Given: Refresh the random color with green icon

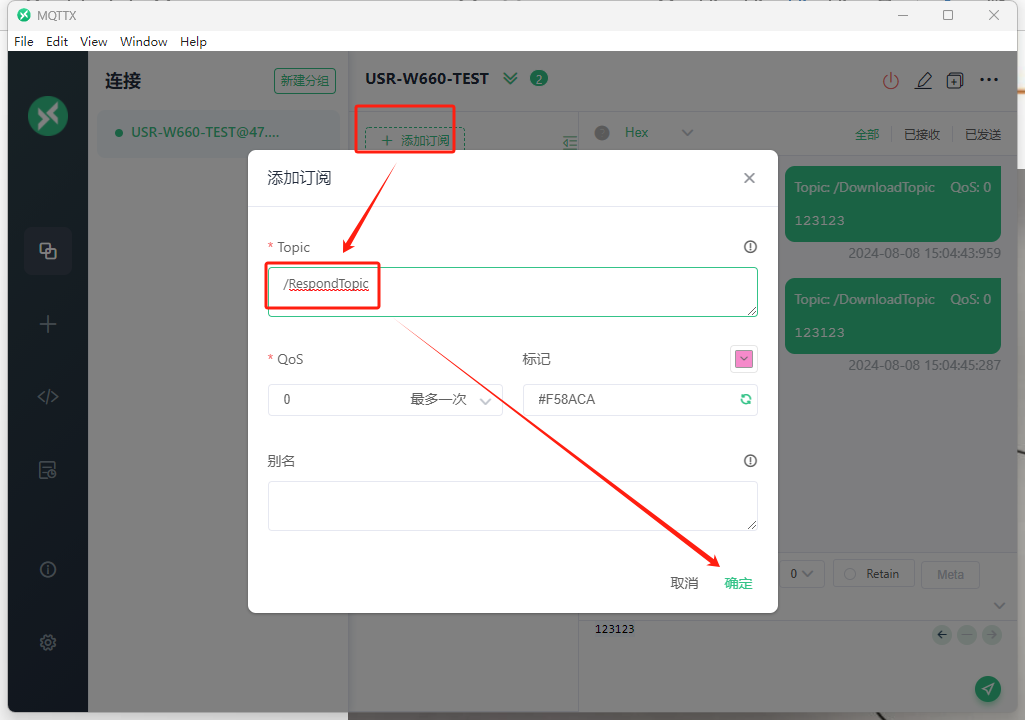Looking at the screenshot, I should click(745, 400).
